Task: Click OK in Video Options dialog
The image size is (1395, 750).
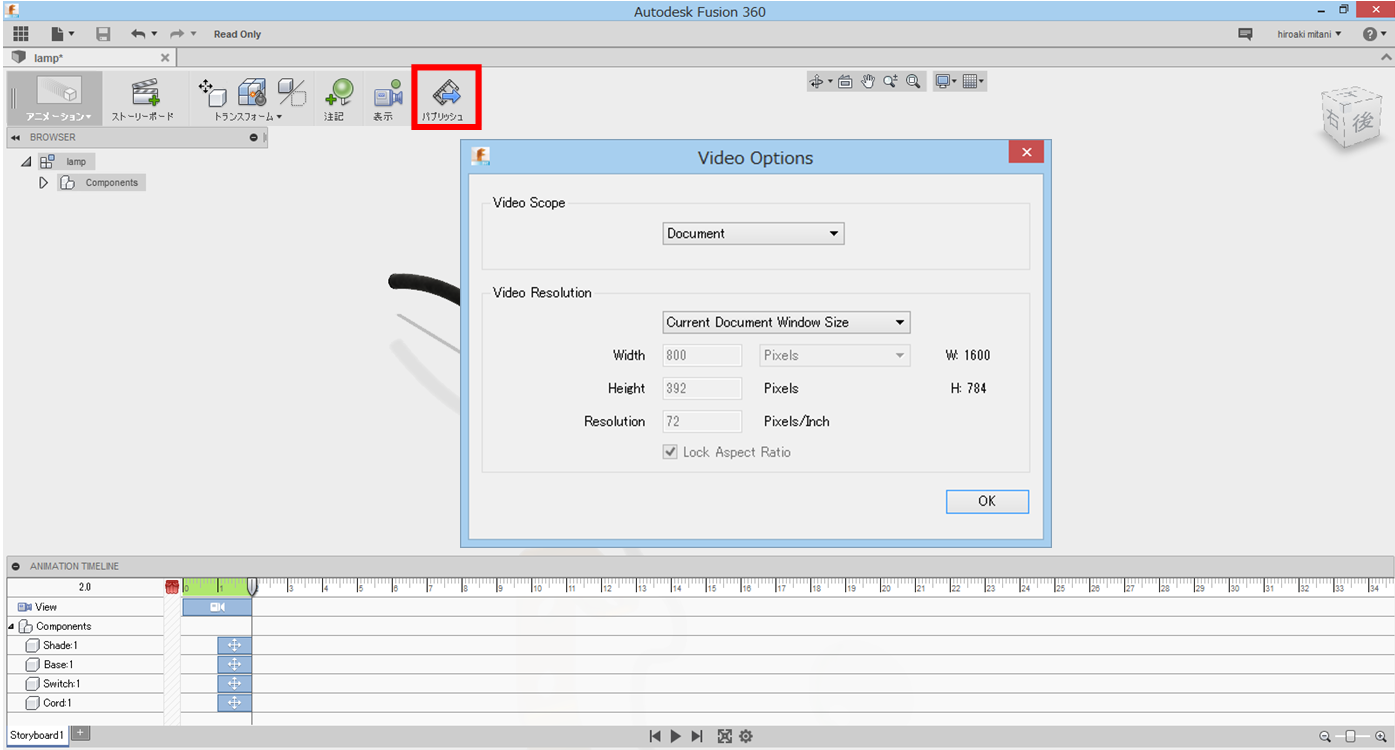Action: click(986, 501)
